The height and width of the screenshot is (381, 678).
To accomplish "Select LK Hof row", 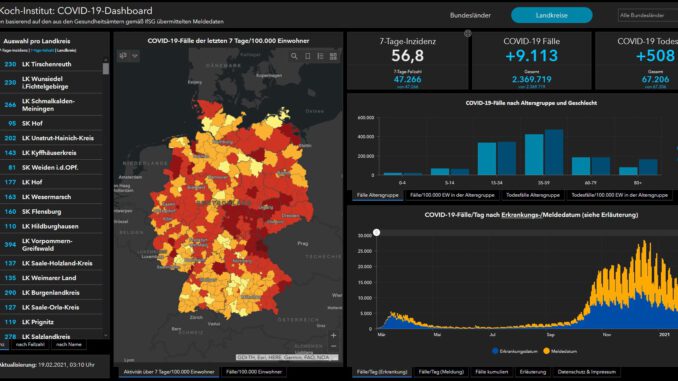I will [x=51, y=182].
